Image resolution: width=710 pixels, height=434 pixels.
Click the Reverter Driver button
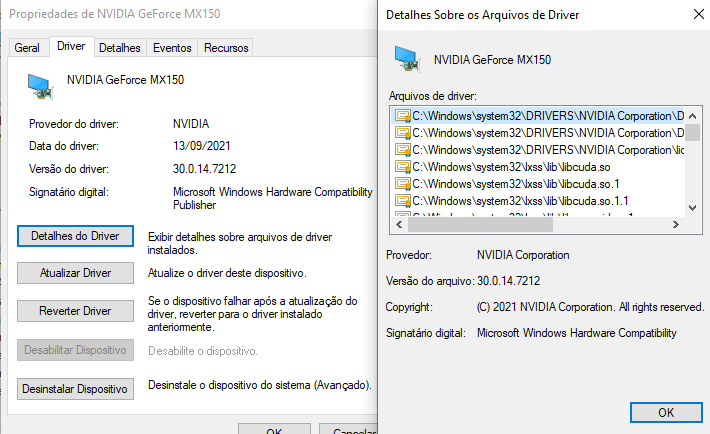(75, 311)
